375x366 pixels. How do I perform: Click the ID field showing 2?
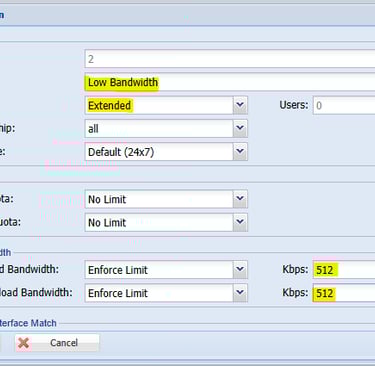[230, 59]
